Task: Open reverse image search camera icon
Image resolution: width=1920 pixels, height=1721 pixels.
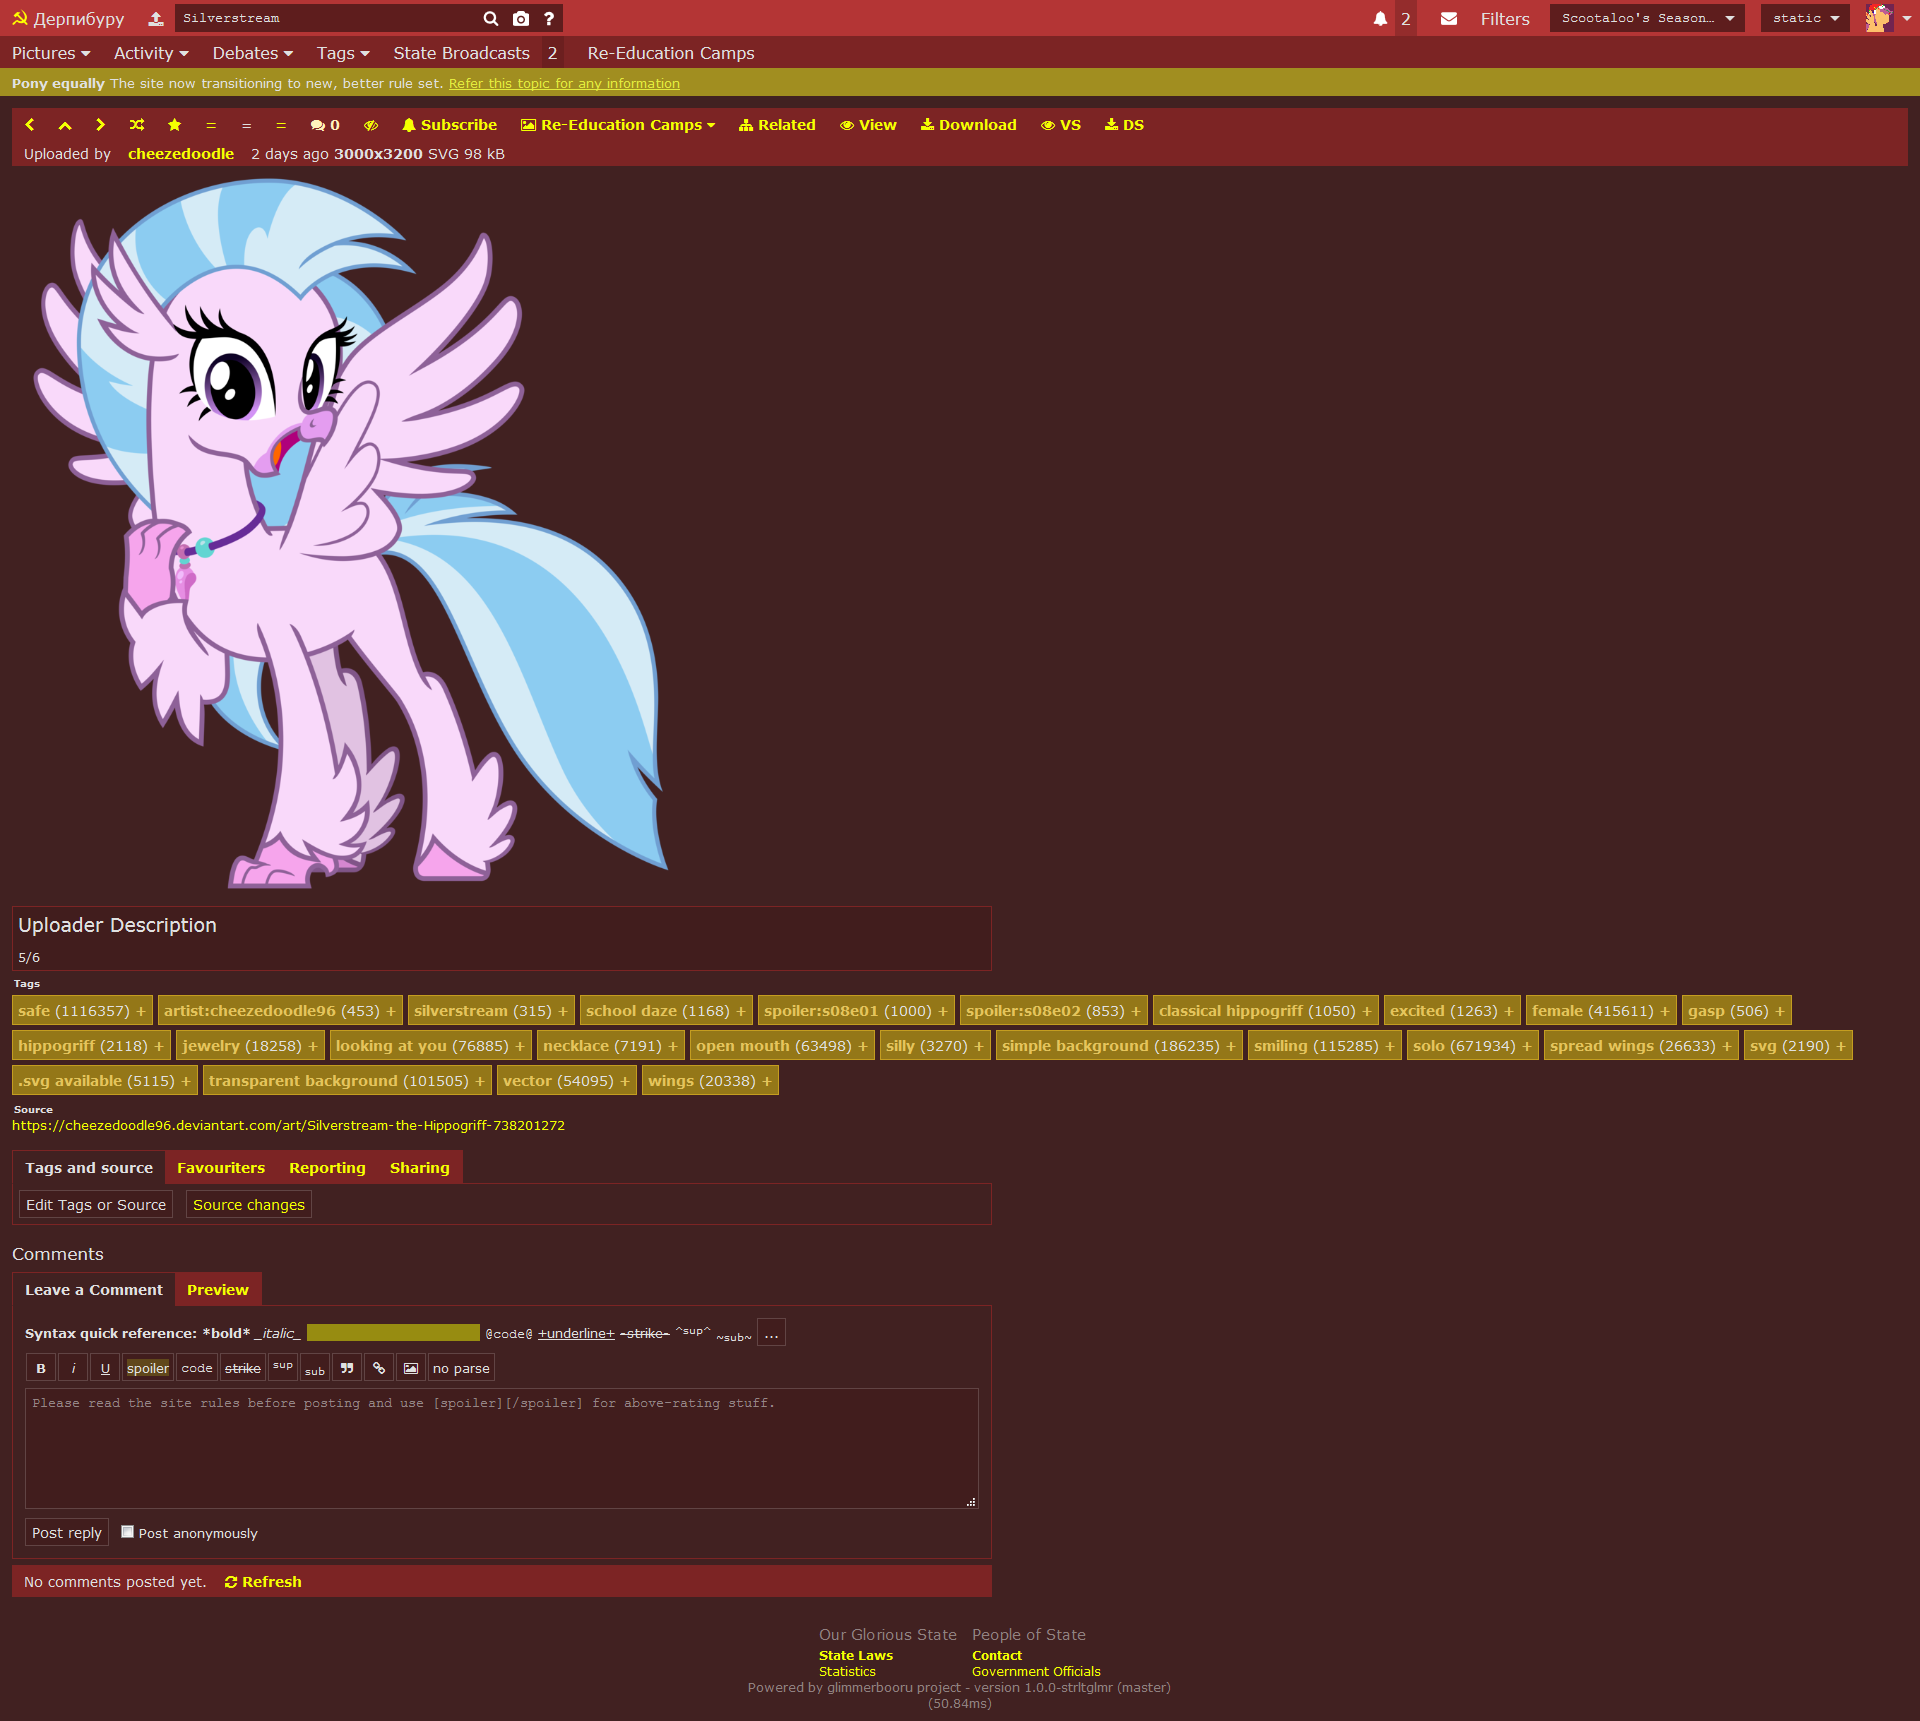Action: click(521, 18)
